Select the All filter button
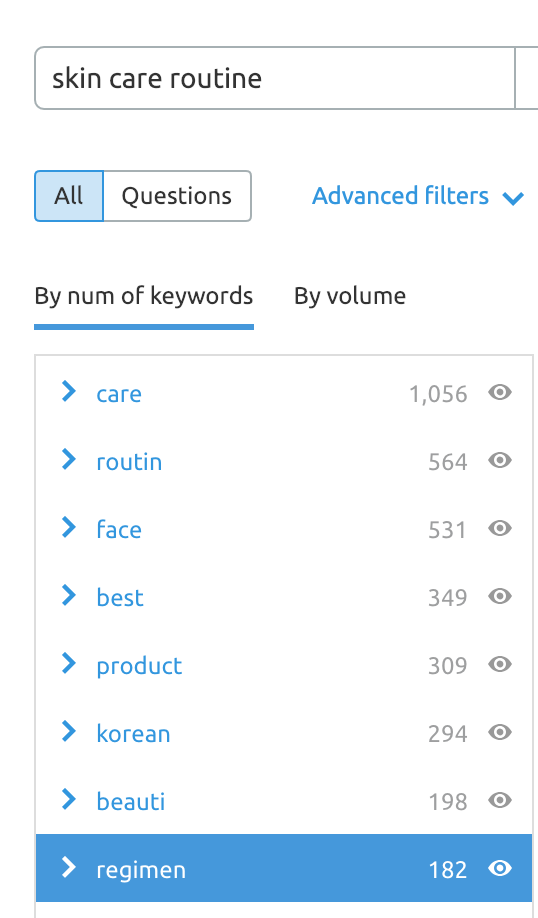538x918 pixels. (69, 196)
